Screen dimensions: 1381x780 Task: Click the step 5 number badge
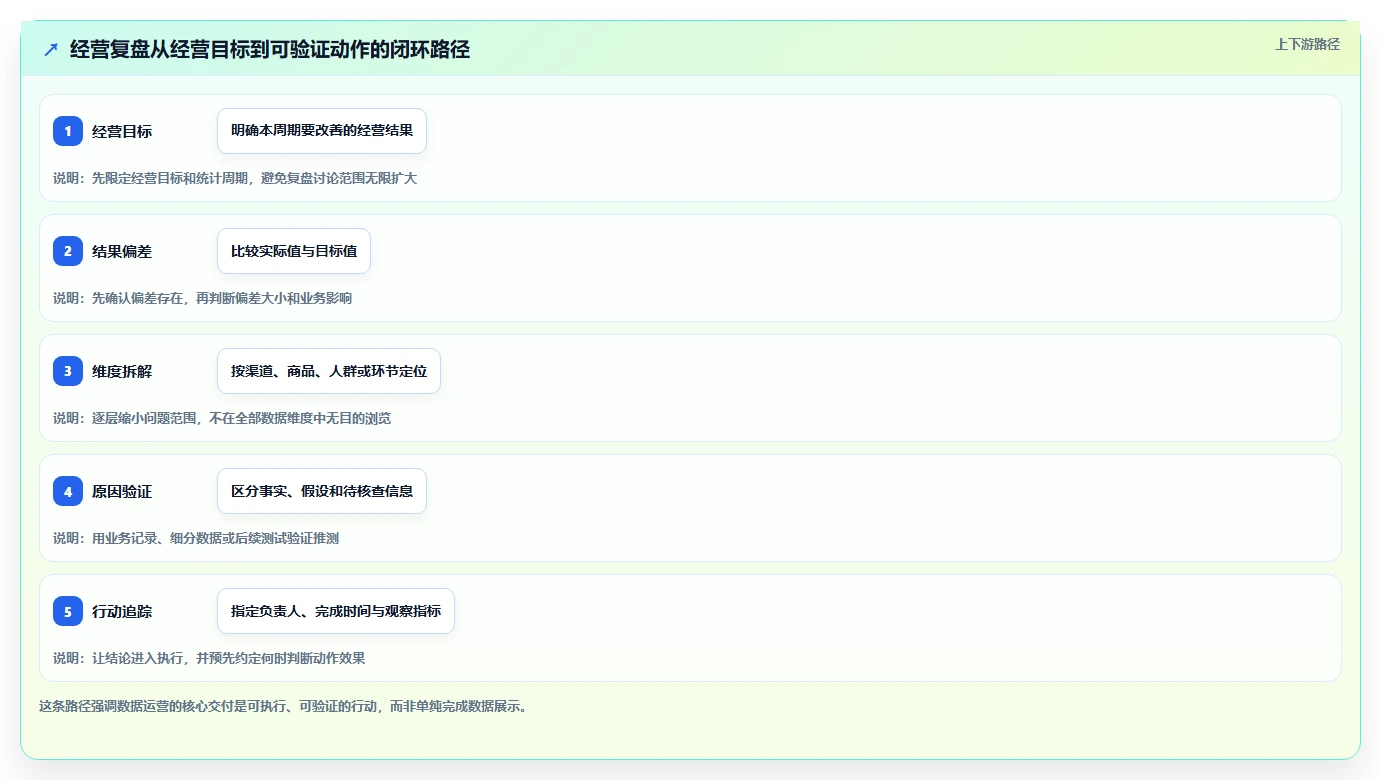[68, 611]
